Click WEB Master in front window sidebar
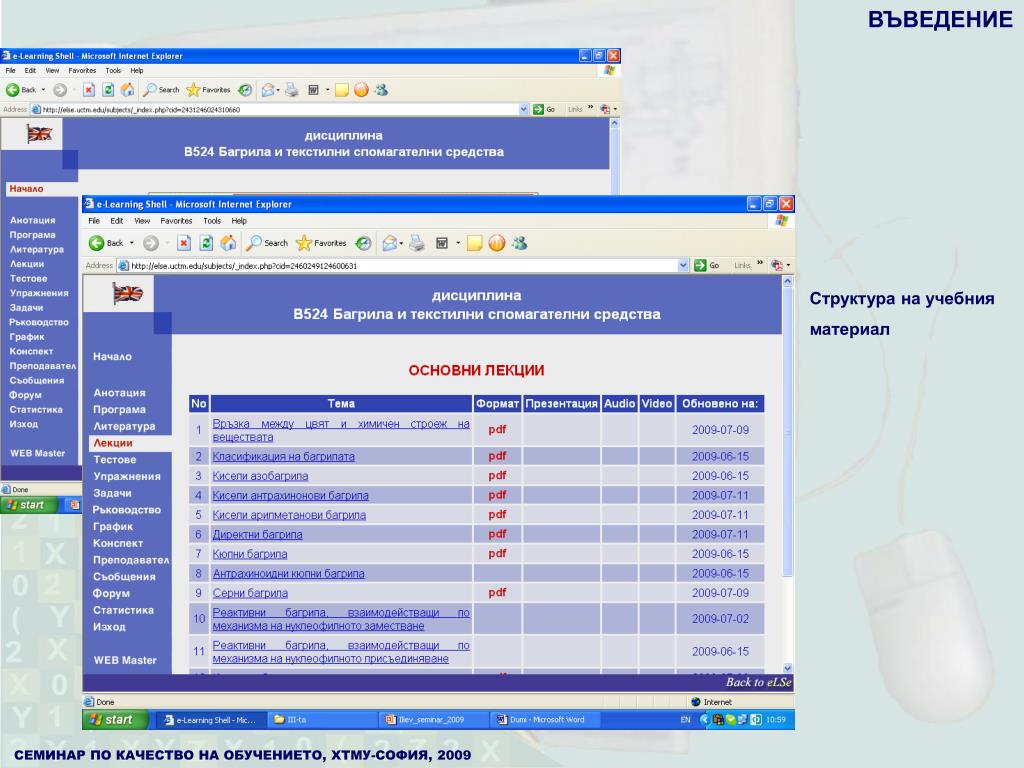The height and width of the screenshot is (768, 1024). [125, 660]
